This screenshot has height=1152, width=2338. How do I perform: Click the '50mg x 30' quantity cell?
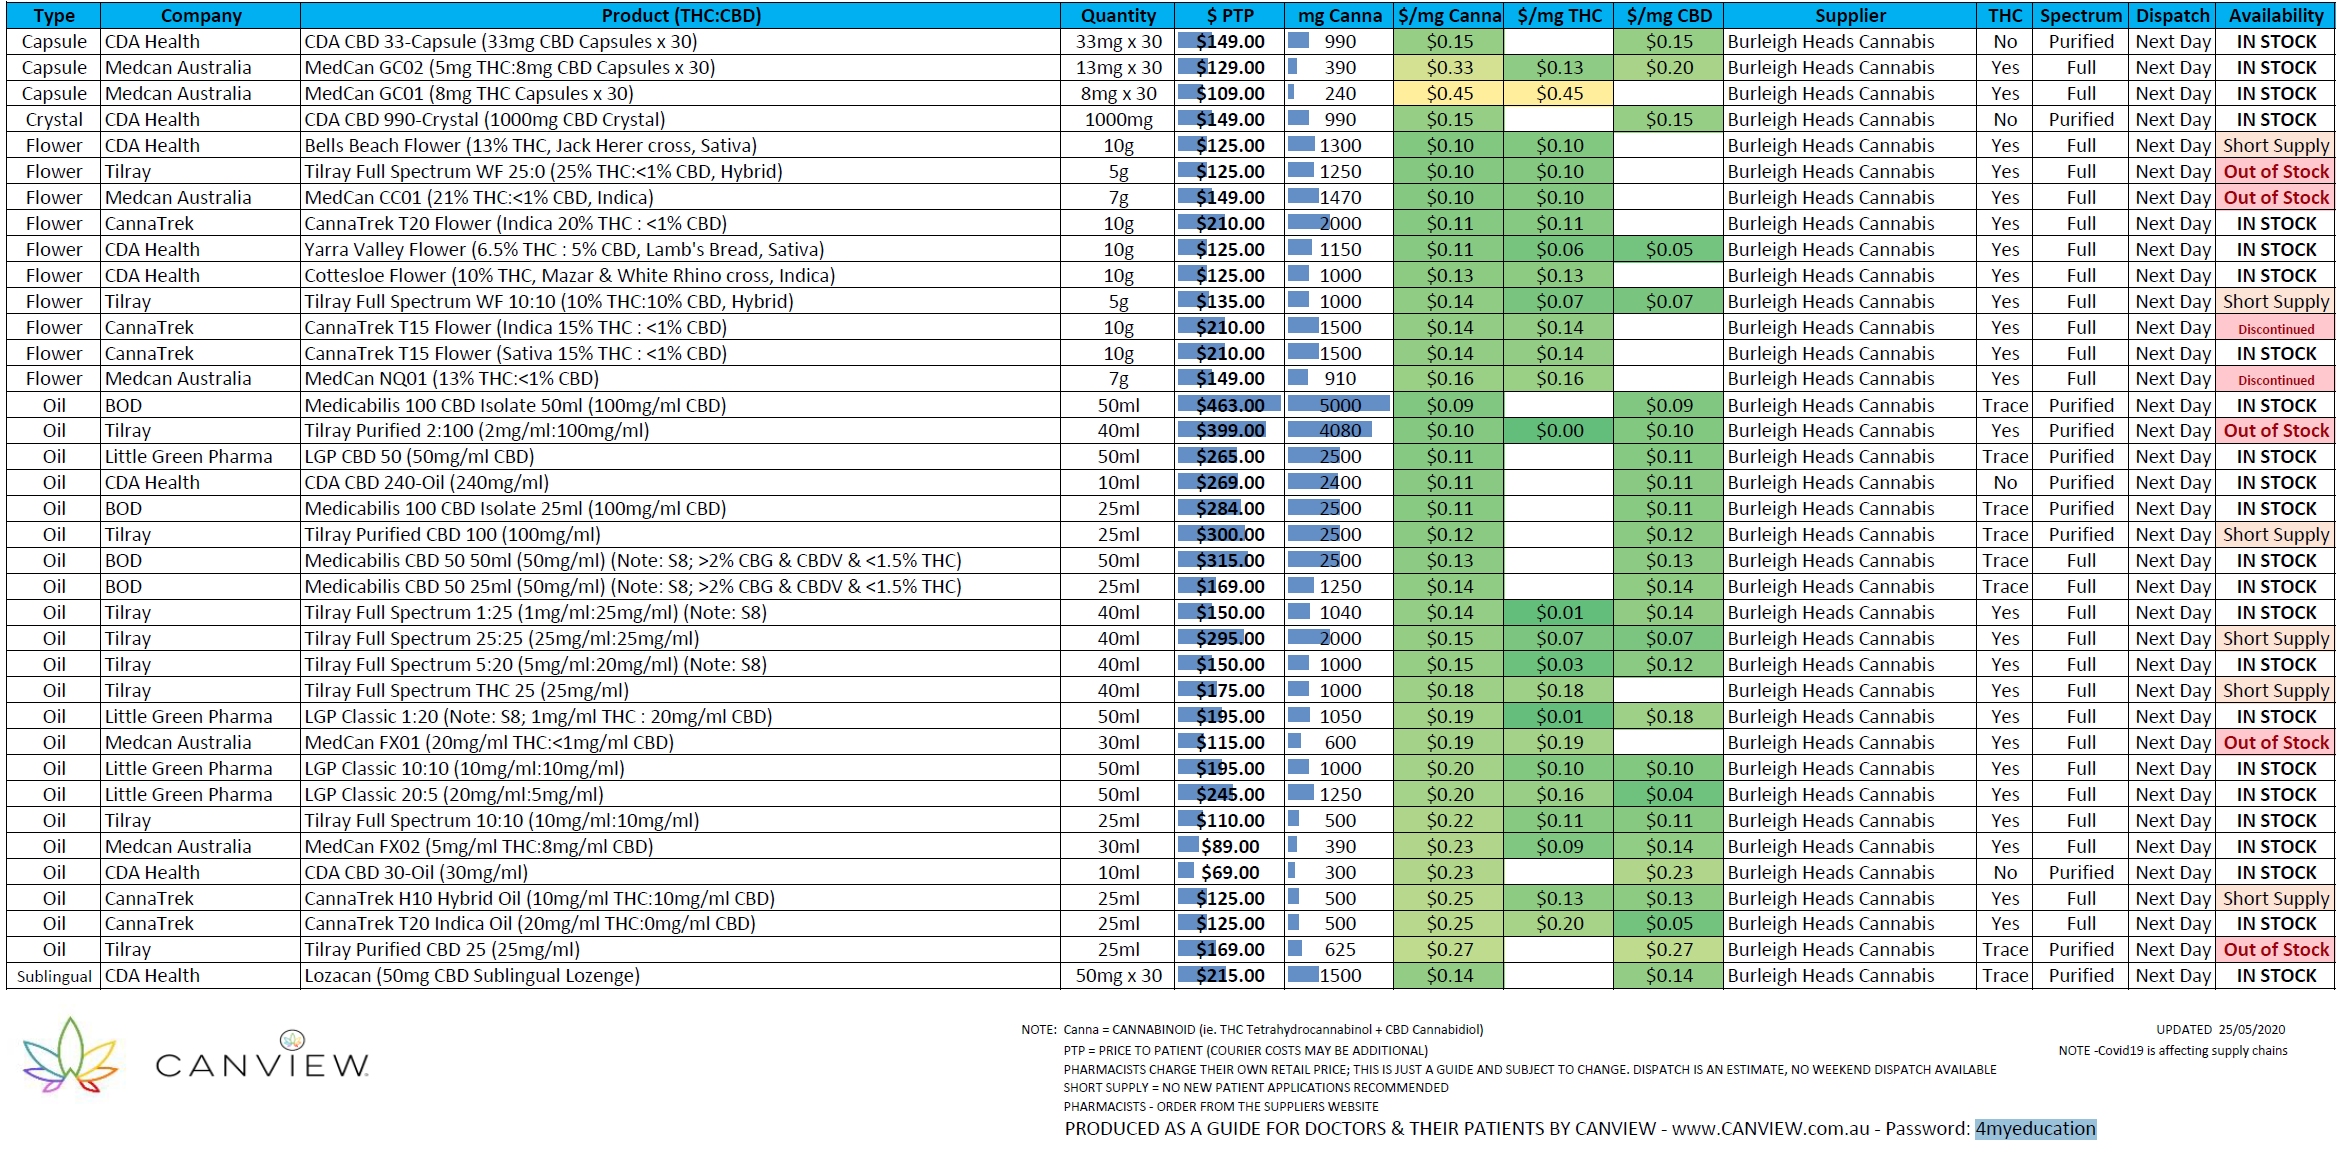pyautogui.click(x=1118, y=976)
